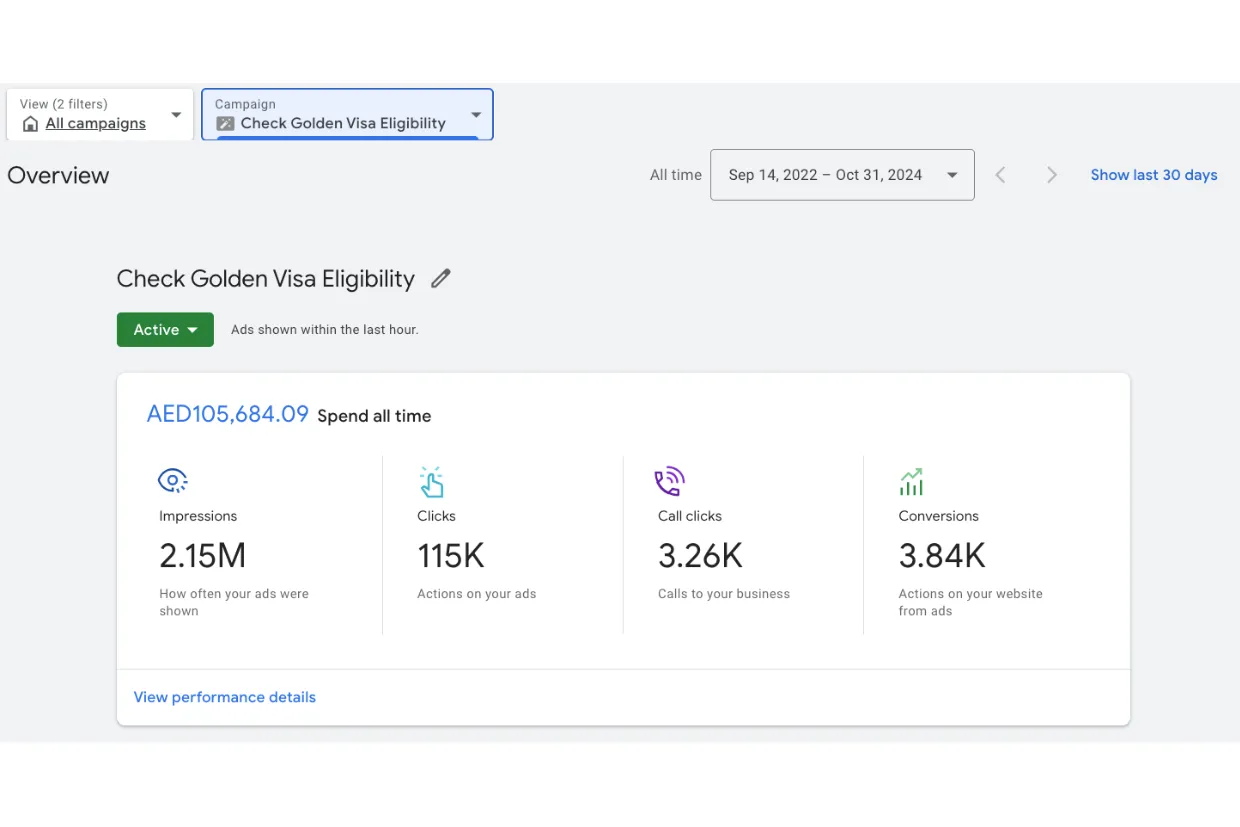Image resolution: width=1240 pixels, height=827 pixels.
Task: Open the Active status dropdown
Action: click(x=165, y=330)
